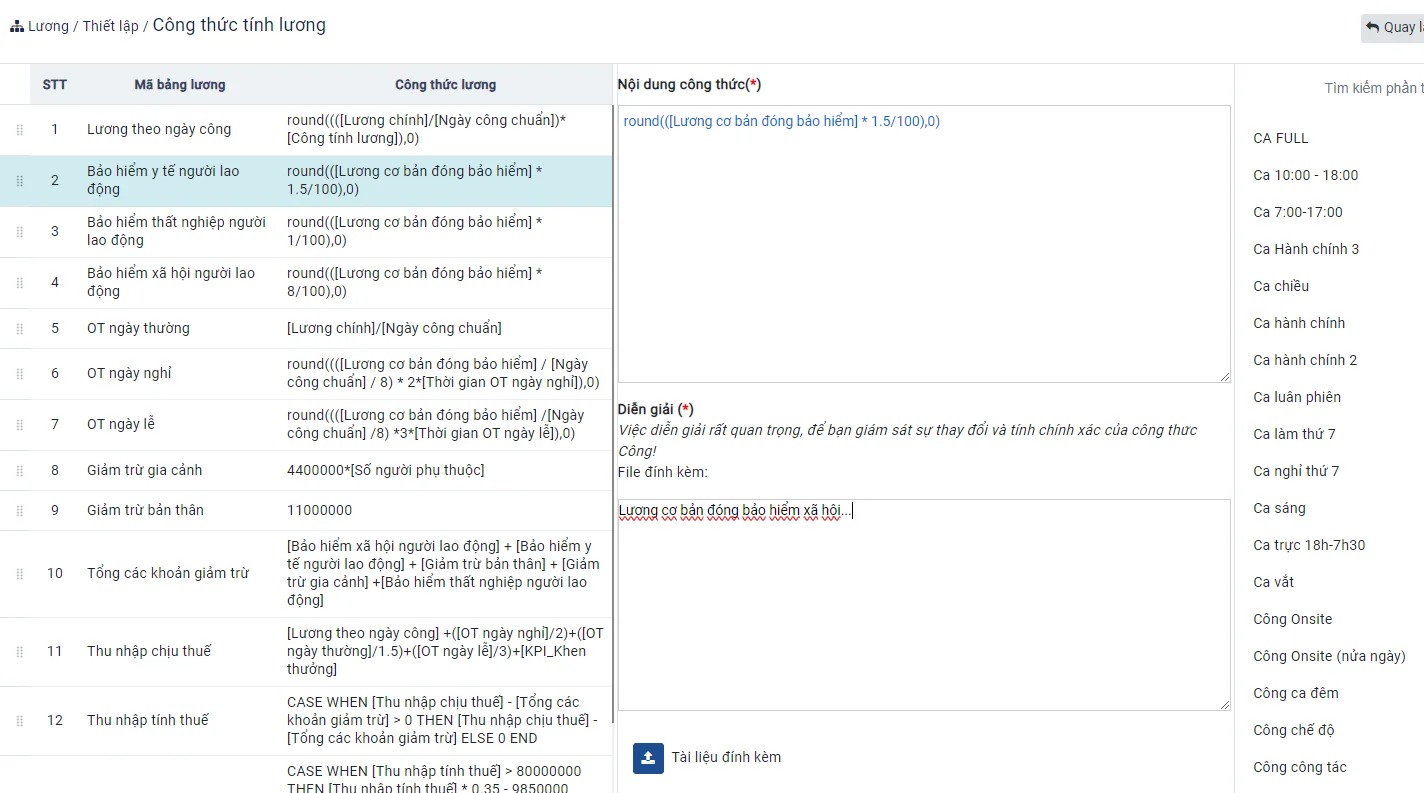This screenshot has height=793, width=1424.
Task: Go to Lương breadcrumb link
Action: tap(48, 26)
